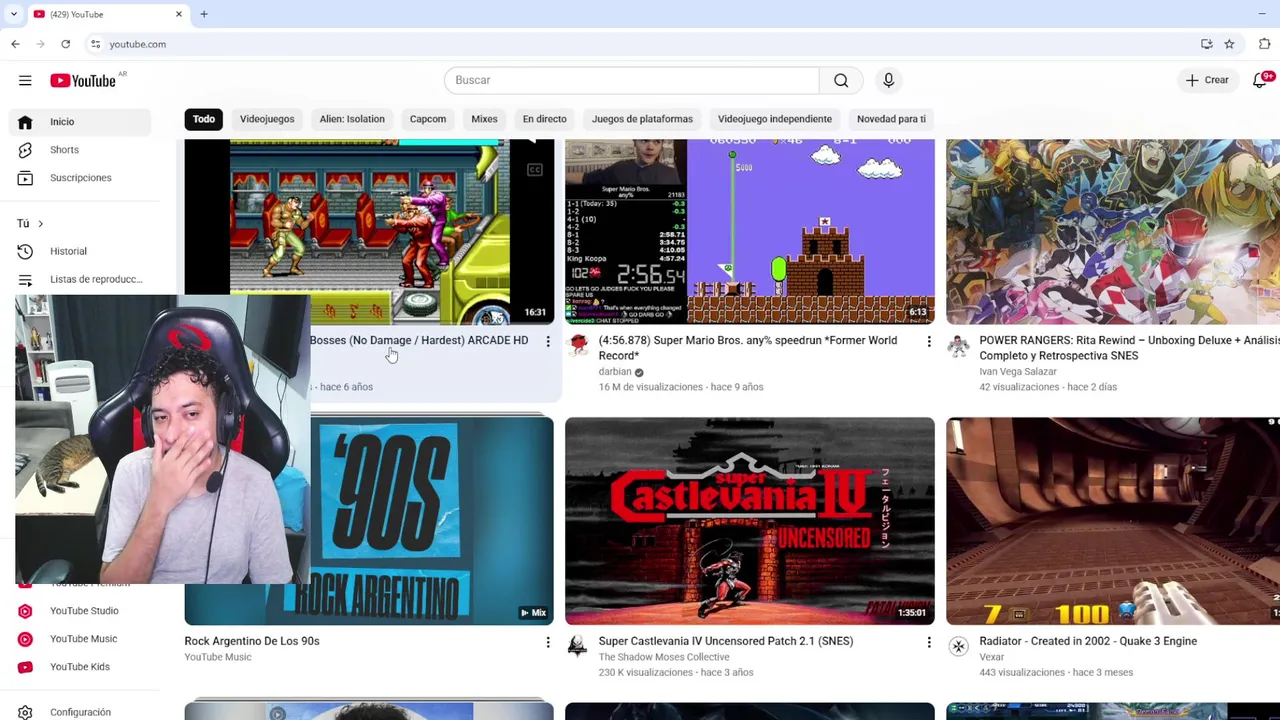Open YouTube Kids link
The width and height of the screenshot is (1280, 720).
[x=80, y=667]
